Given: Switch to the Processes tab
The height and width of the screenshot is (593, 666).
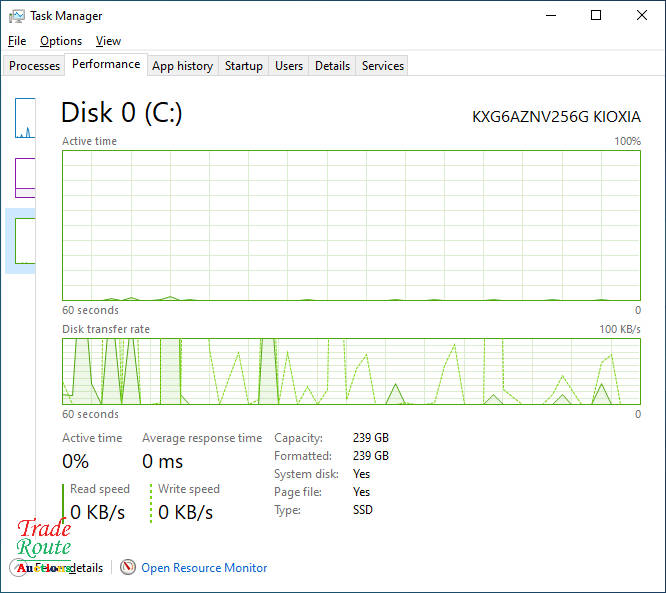Looking at the screenshot, I should [35, 66].
